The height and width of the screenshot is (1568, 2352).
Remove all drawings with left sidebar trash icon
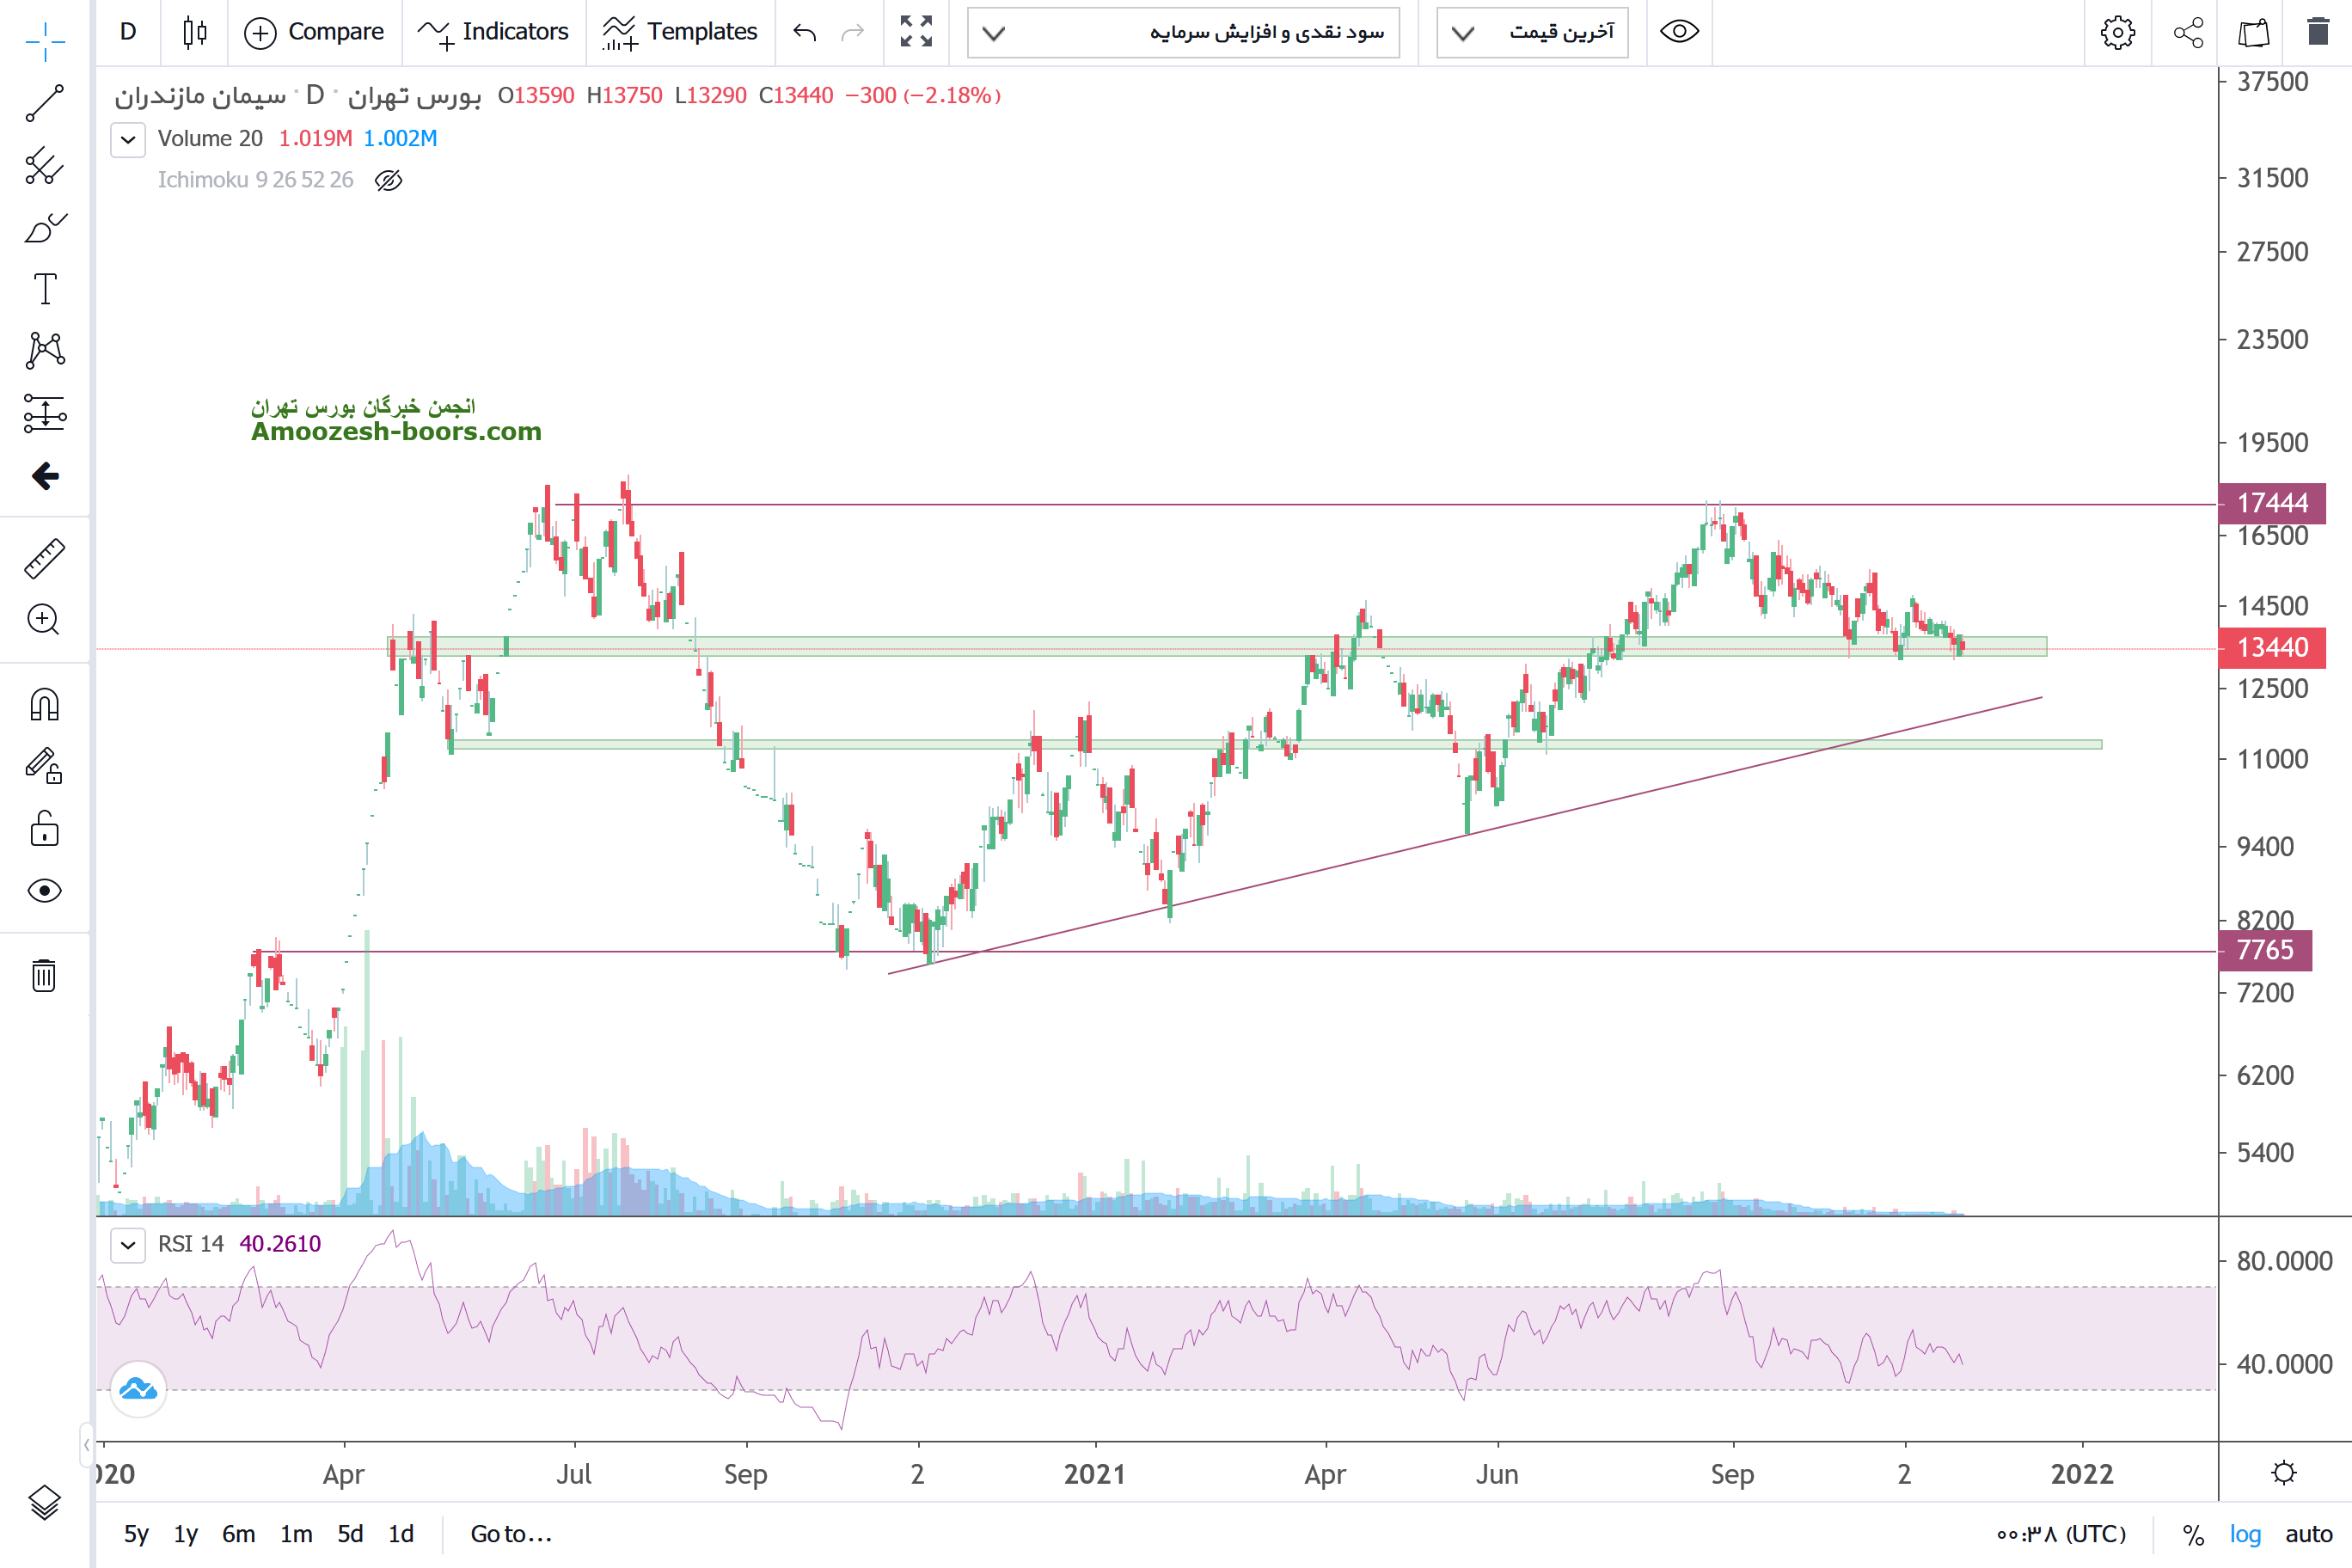44,975
